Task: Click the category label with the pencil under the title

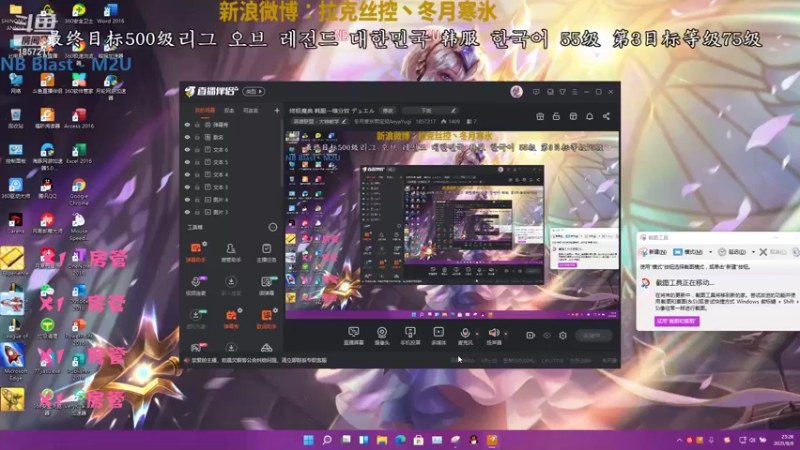Action: (320, 121)
